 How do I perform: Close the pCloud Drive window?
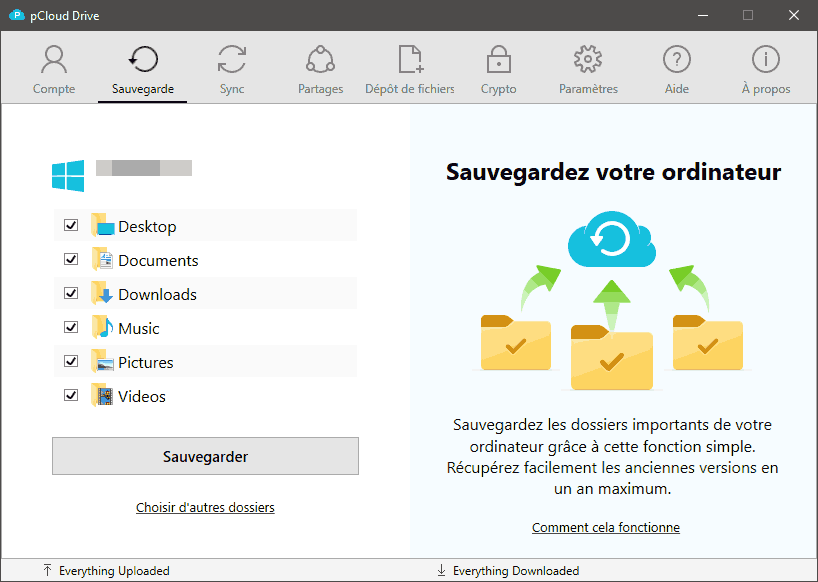pos(793,15)
